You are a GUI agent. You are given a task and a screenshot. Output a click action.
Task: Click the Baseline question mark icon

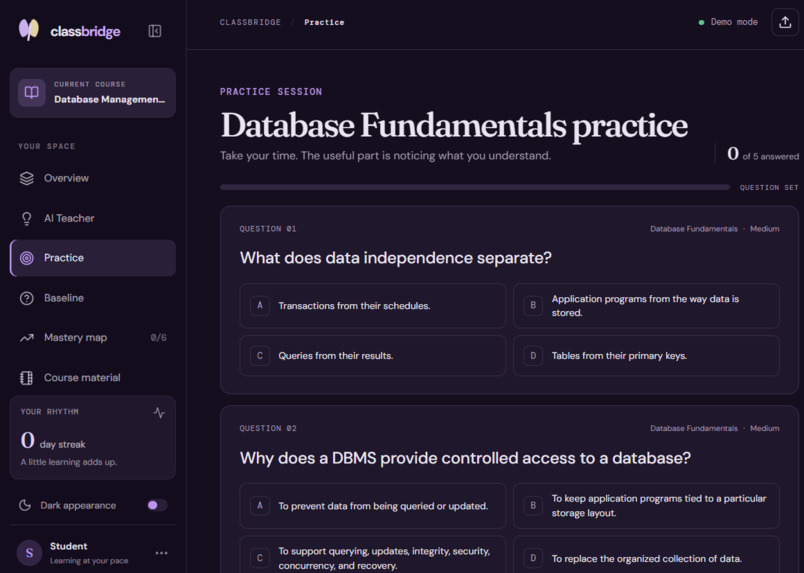[27, 298]
